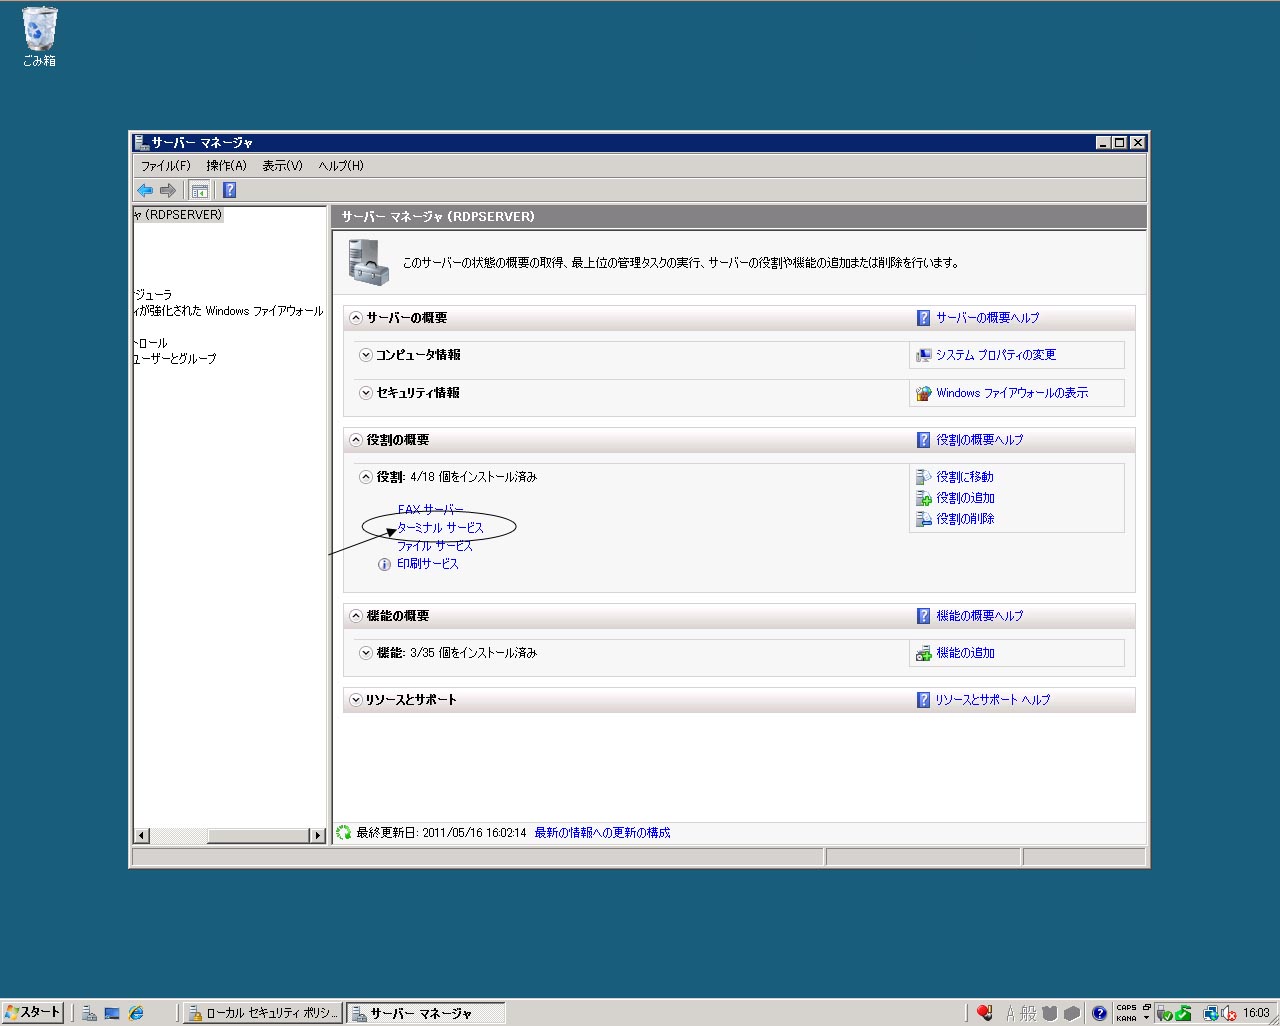Click the 役割の削除 link
1280x1026 pixels.
965,519
